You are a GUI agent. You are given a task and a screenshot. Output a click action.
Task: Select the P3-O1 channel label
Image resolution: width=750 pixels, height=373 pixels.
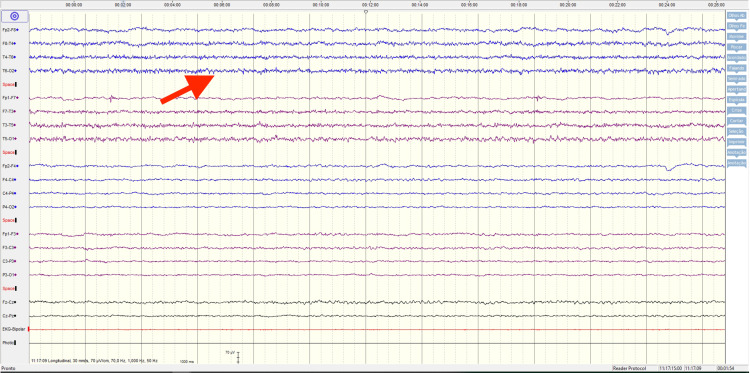(x=10, y=275)
